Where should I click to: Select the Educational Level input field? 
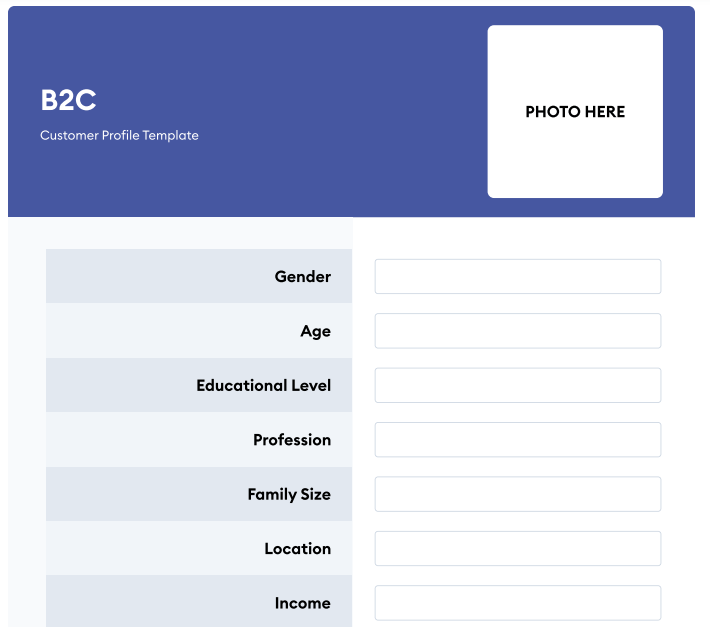coord(517,385)
